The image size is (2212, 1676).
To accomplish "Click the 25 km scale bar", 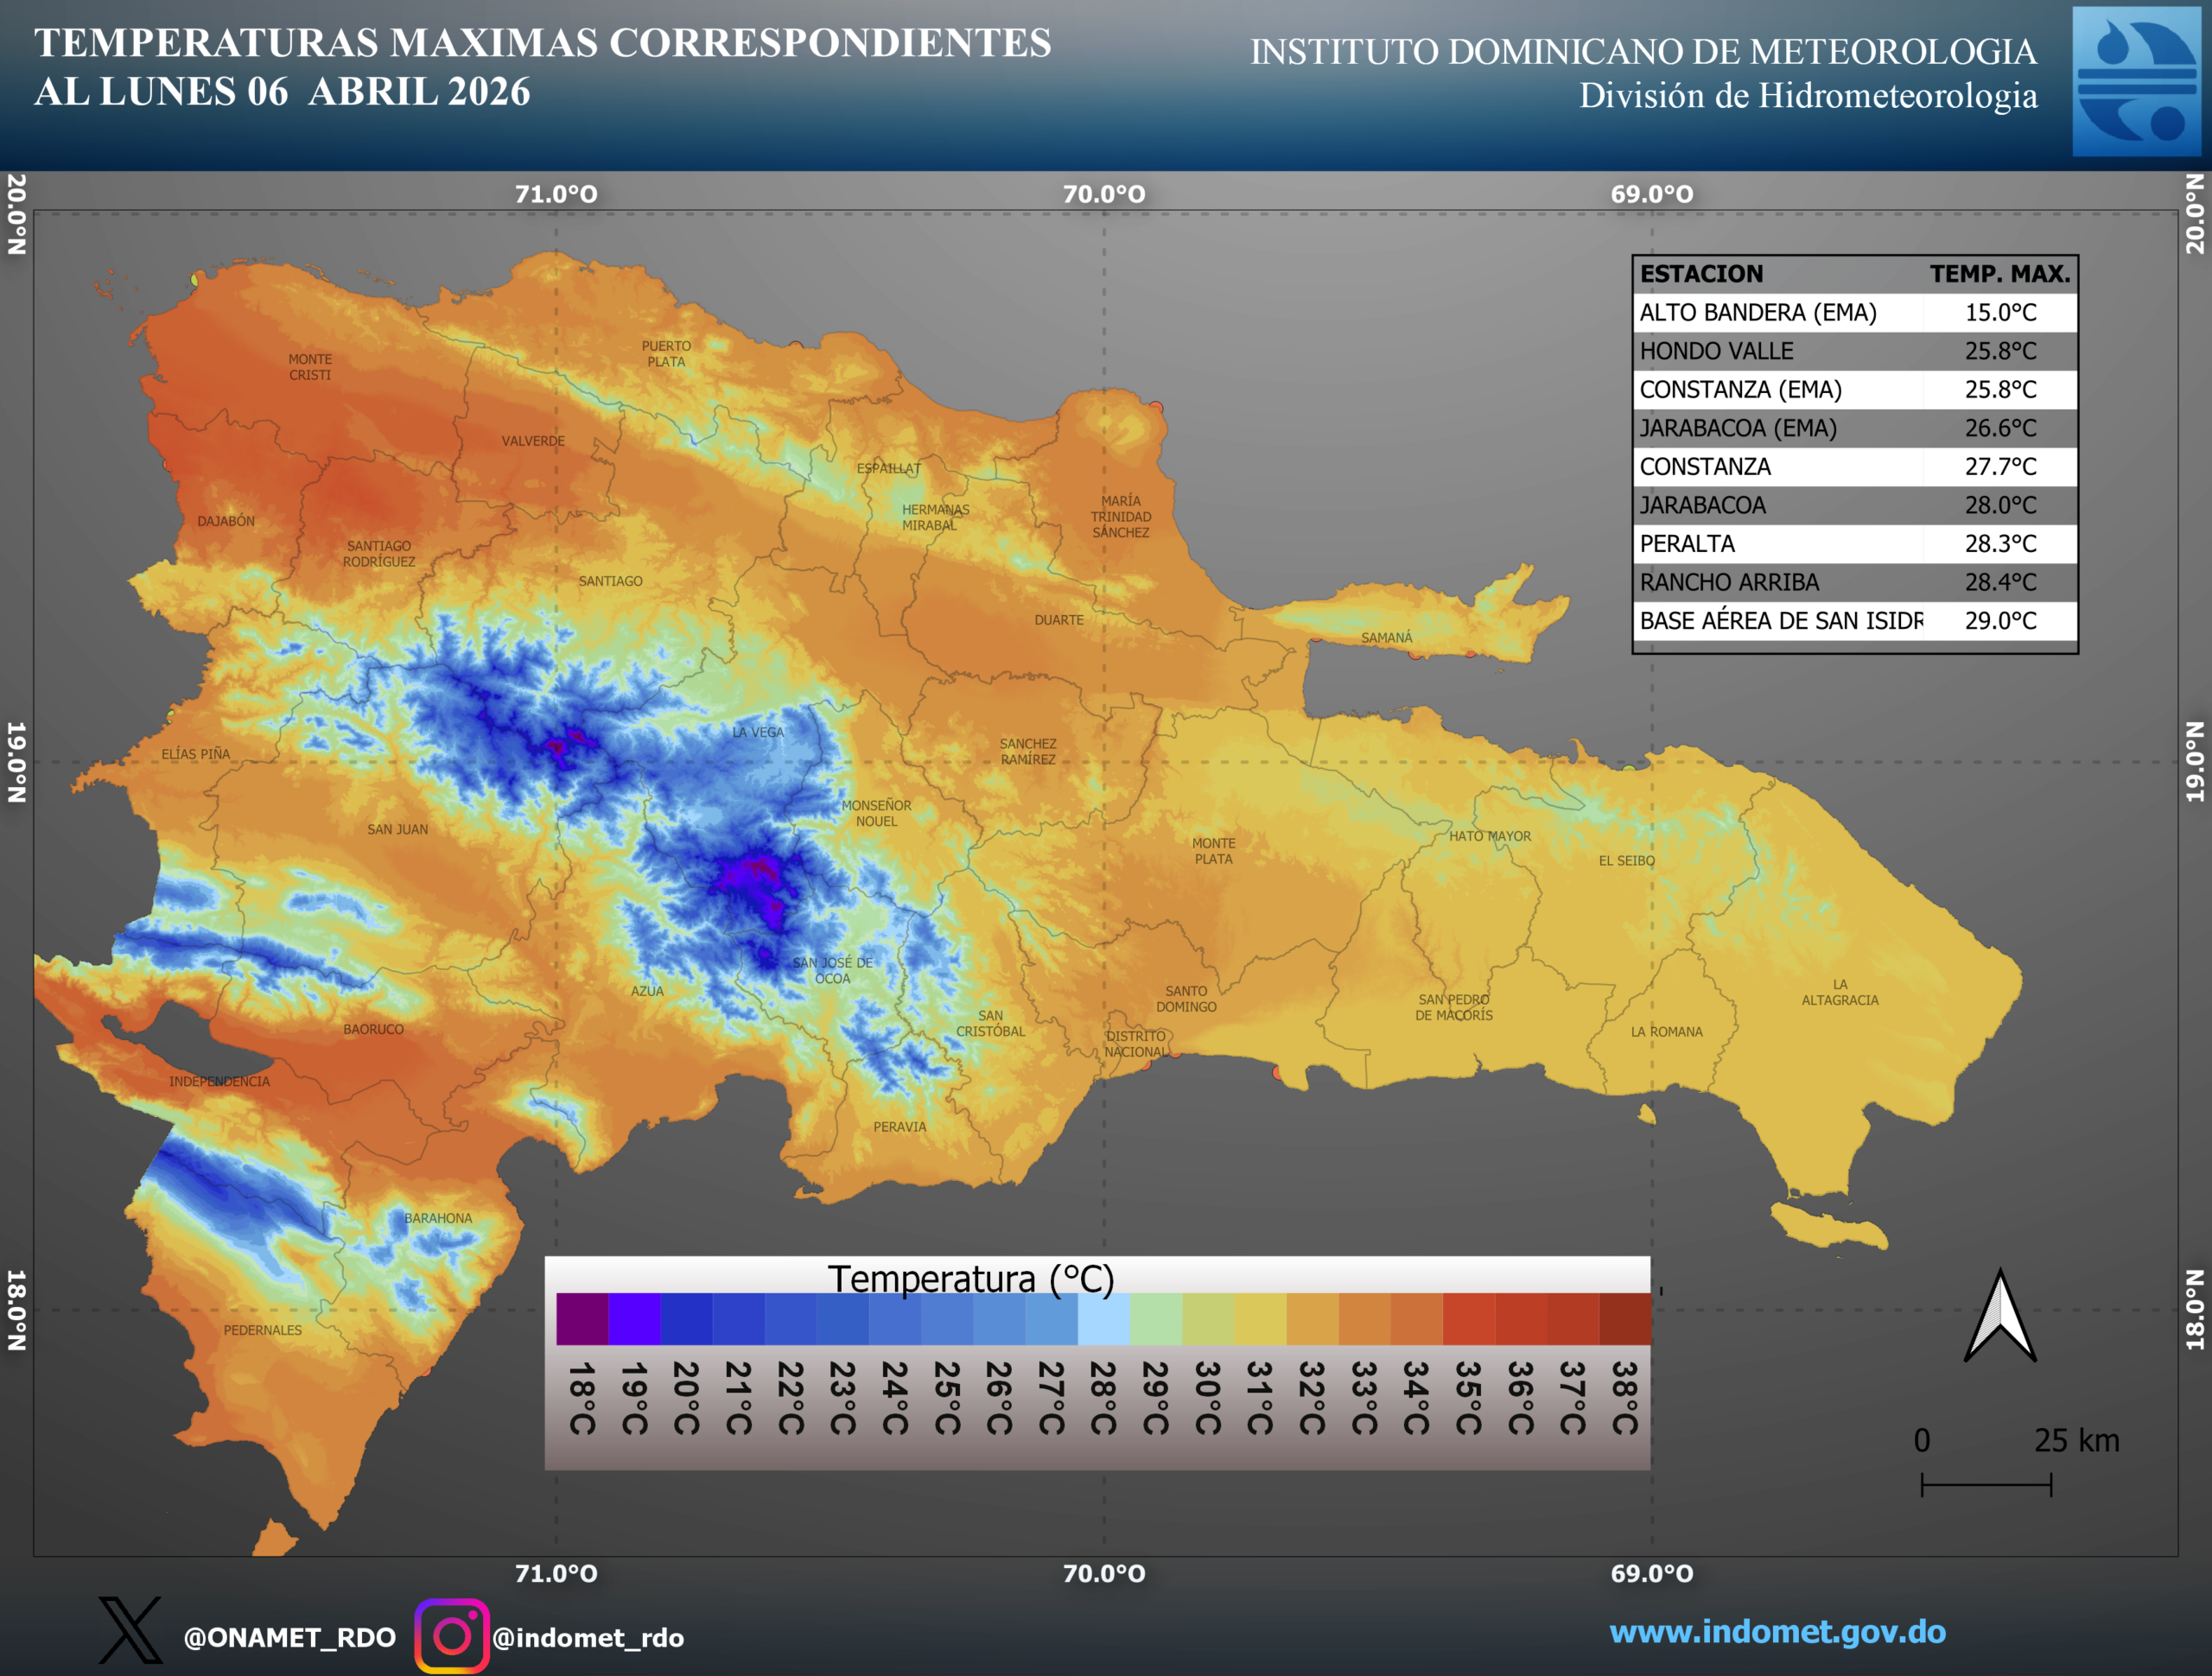I will tap(1986, 1484).
